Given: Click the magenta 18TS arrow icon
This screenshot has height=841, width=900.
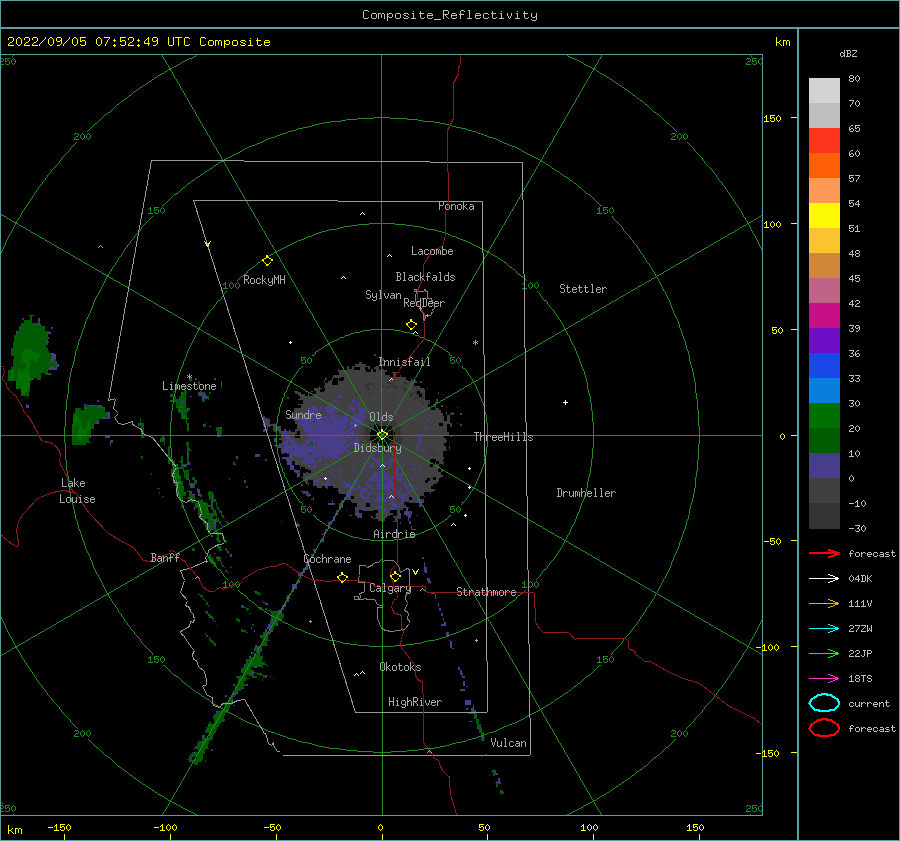Looking at the screenshot, I should point(824,678).
